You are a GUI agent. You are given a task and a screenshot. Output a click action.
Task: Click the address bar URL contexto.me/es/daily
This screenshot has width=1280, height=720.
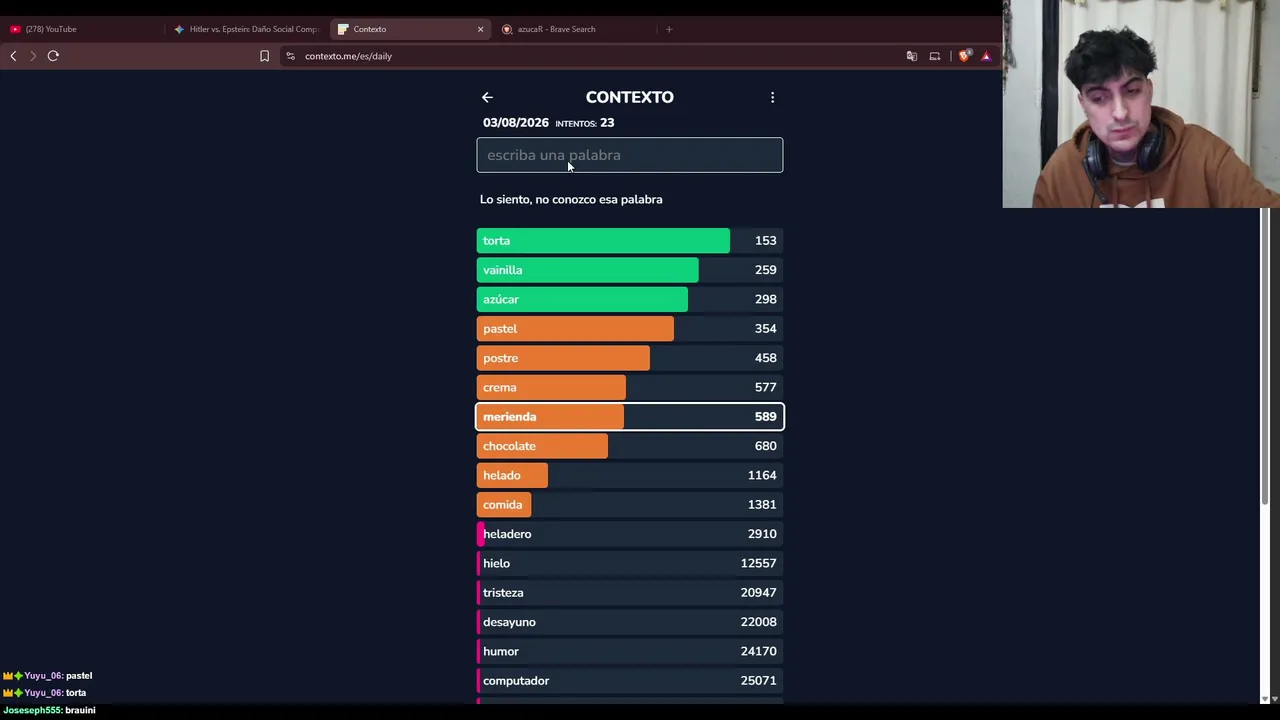348,56
